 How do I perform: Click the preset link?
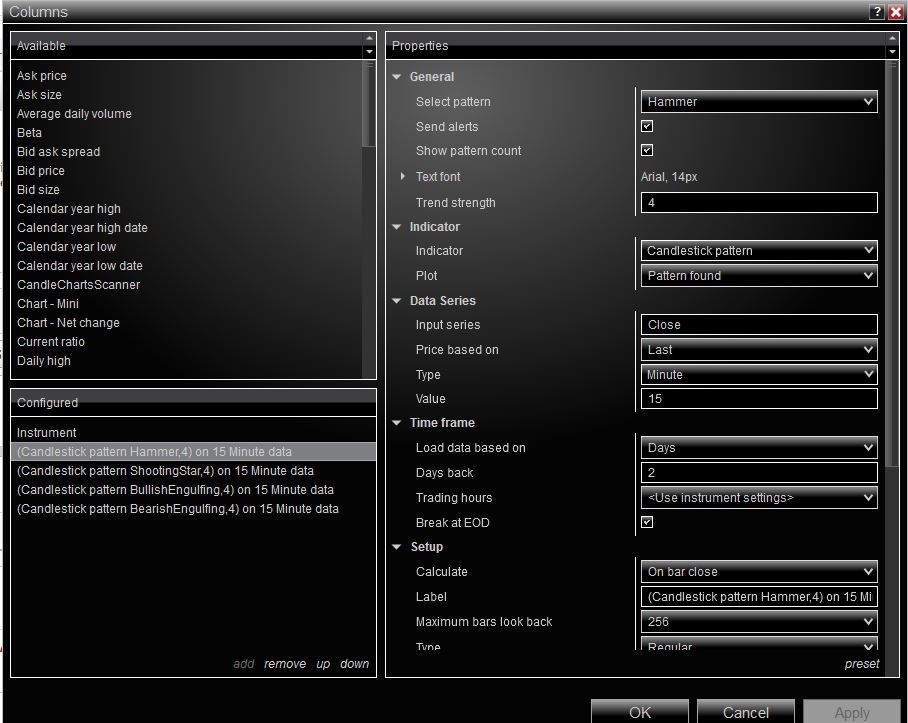click(862, 664)
